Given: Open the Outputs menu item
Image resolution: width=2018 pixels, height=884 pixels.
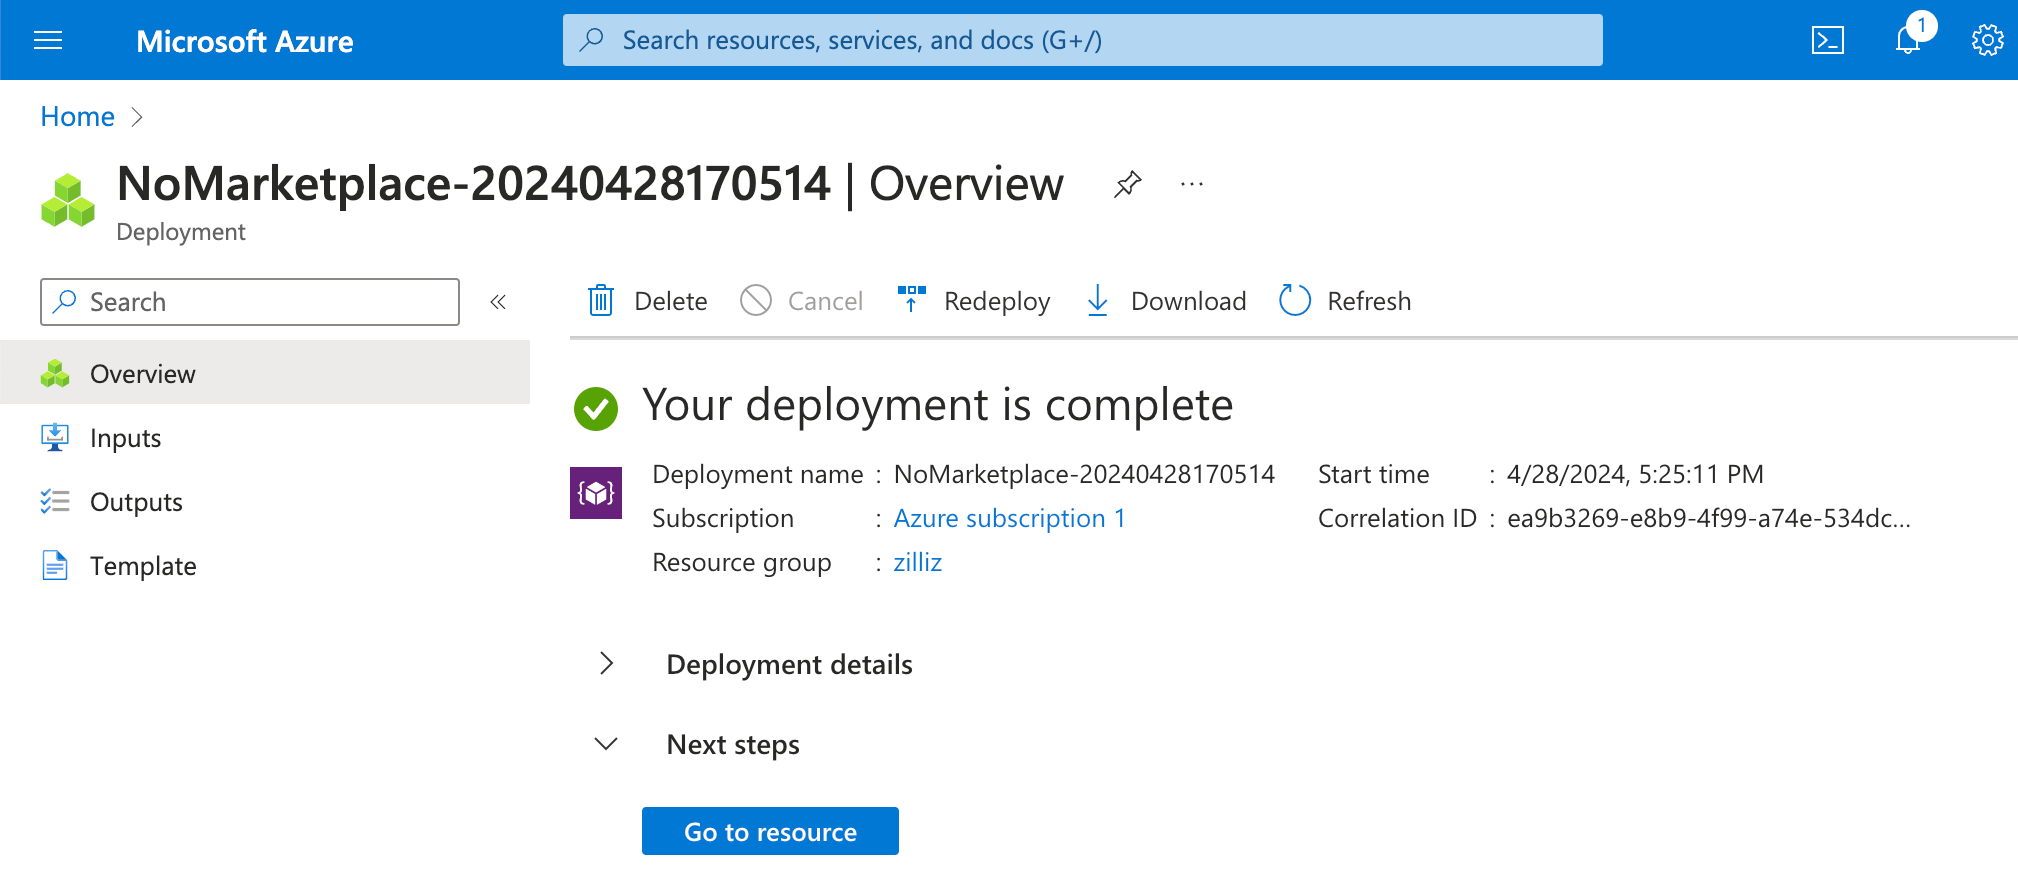Looking at the screenshot, I should pos(136,502).
